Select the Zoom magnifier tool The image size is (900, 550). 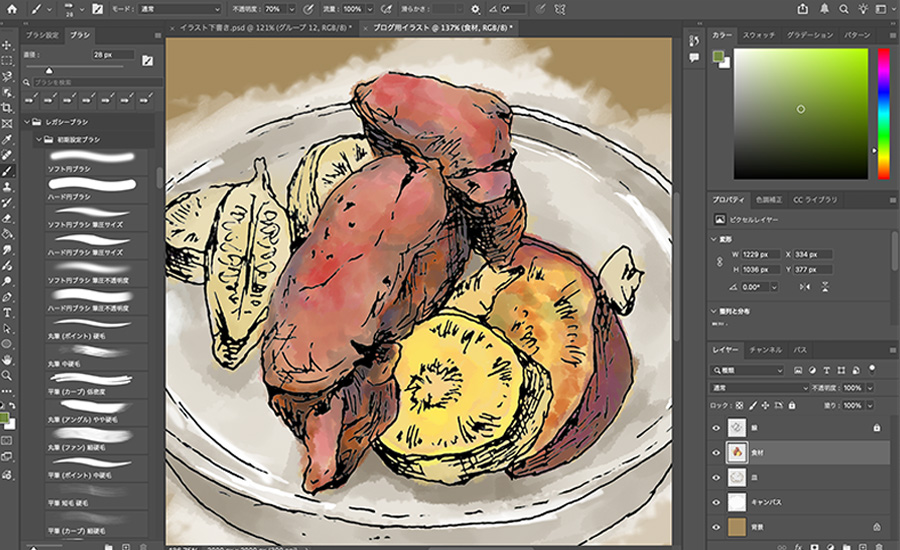(7, 375)
